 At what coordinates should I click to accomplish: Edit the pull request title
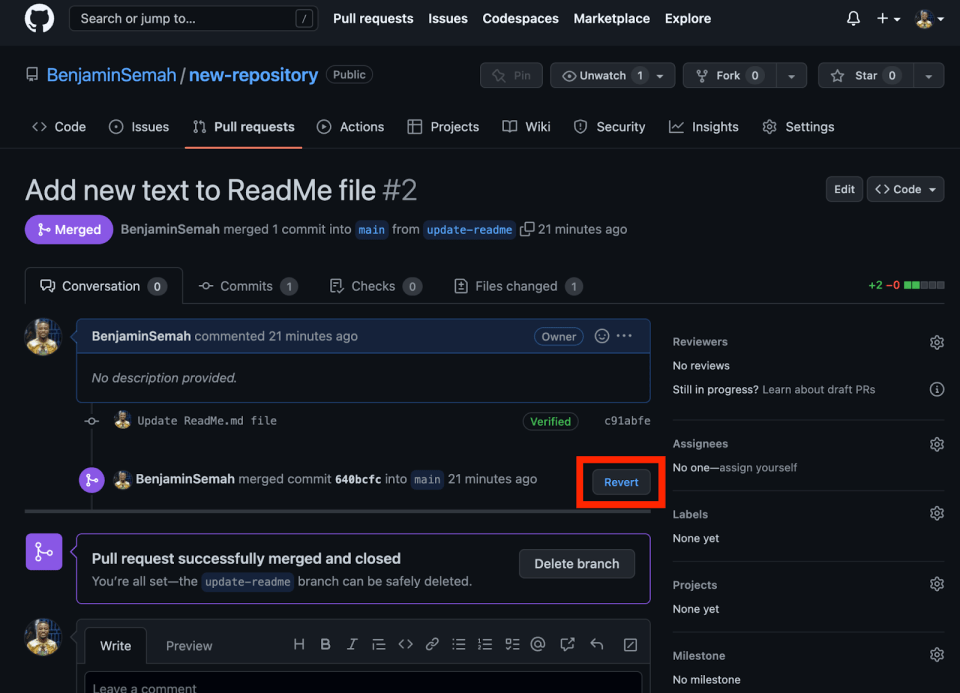coord(844,189)
